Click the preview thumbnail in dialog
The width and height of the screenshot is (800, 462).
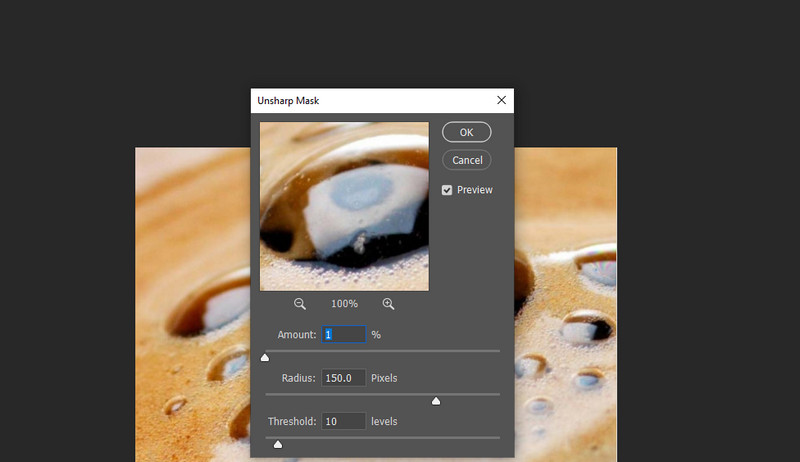click(x=344, y=206)
